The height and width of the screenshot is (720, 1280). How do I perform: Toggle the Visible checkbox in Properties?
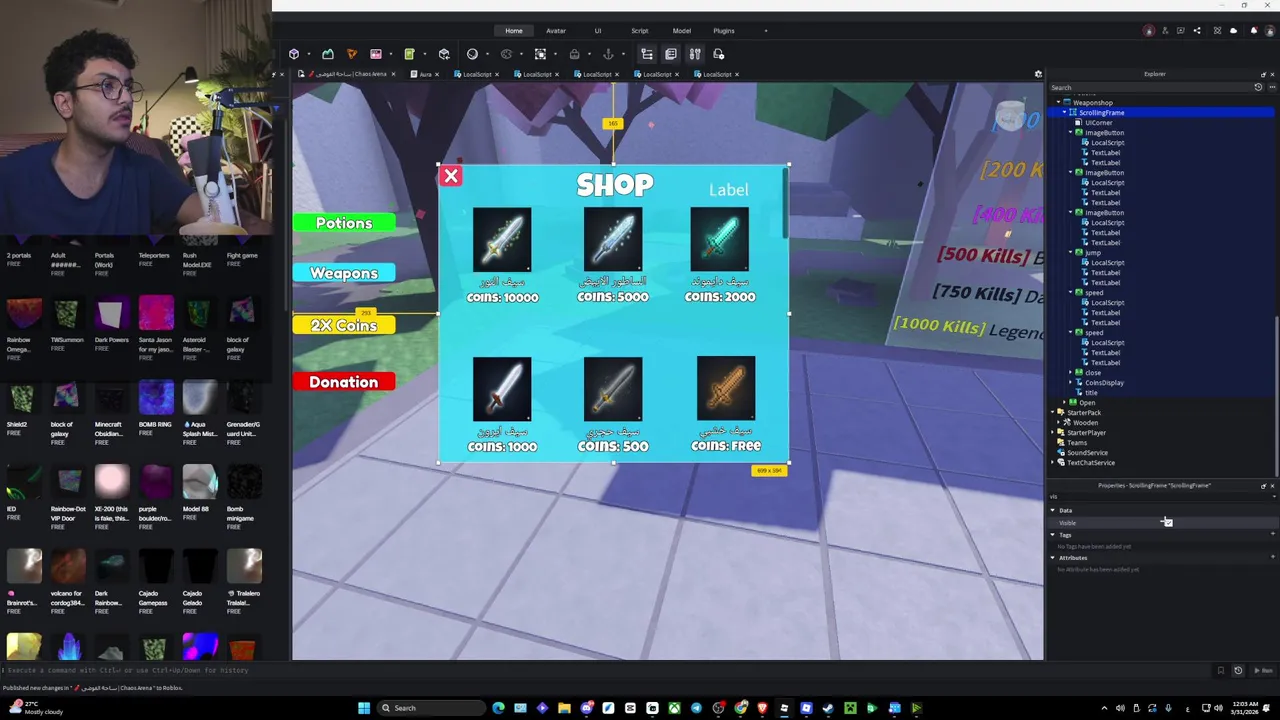1167,523
